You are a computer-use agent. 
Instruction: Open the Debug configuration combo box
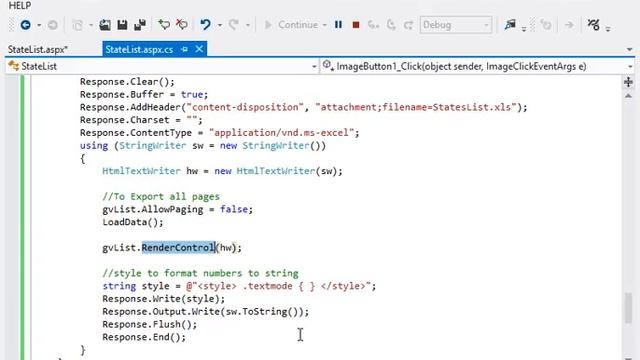tap(456, 25)
